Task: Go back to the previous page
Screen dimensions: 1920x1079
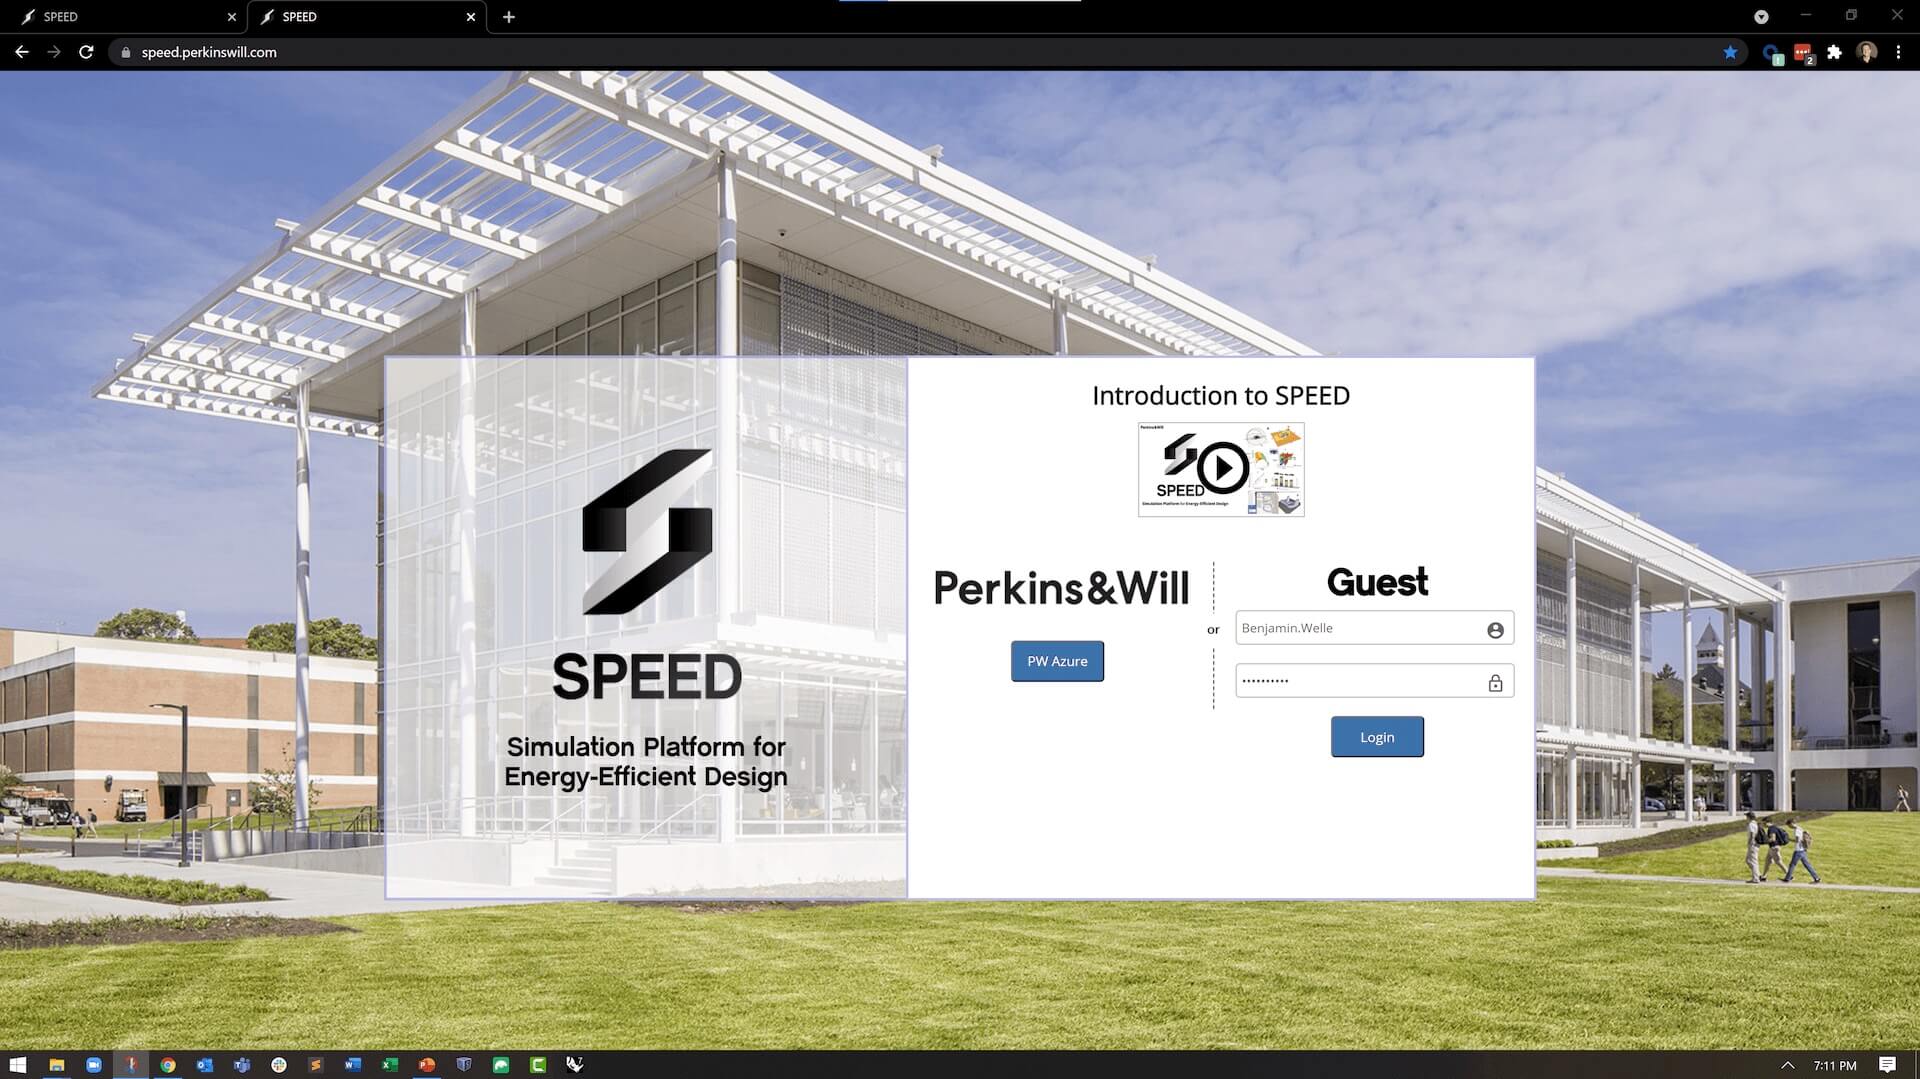Action: [22, 52]
